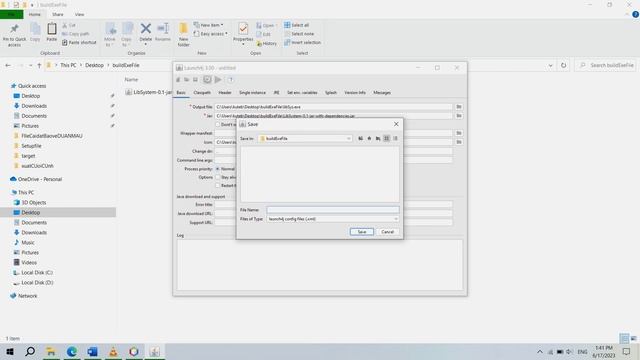The height and width of the screenshot is (360, 640).
Task: Expand the Properties dropdown arrow in ribbon
Action: (243, 44)
